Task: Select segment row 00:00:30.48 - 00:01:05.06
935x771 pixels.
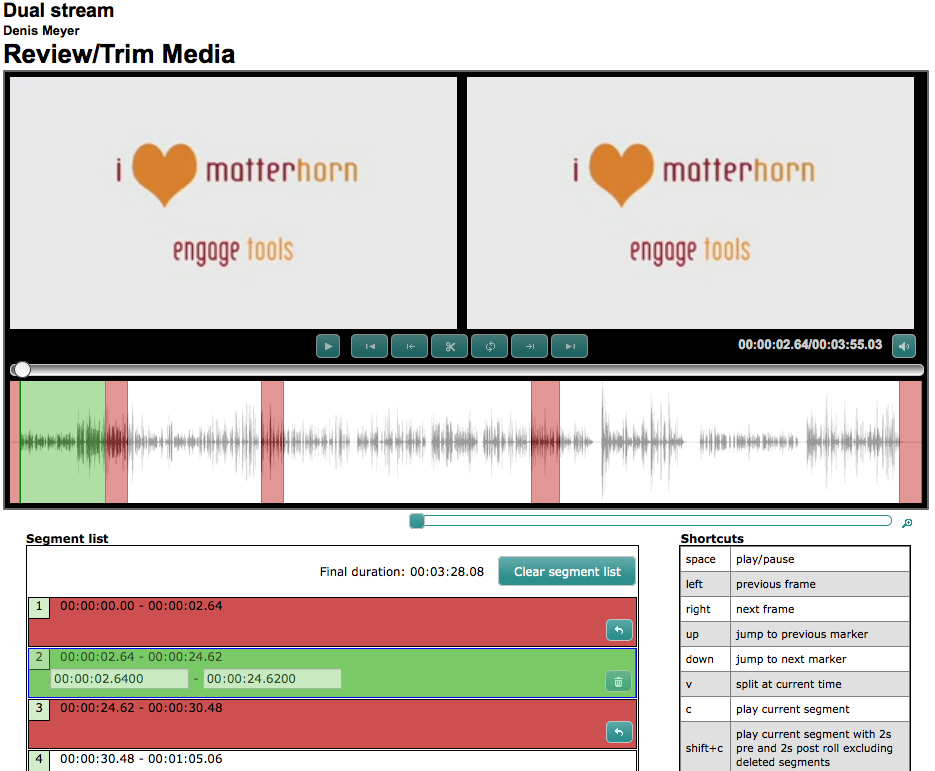Action: pyautogui.click(x=333, y=761)
